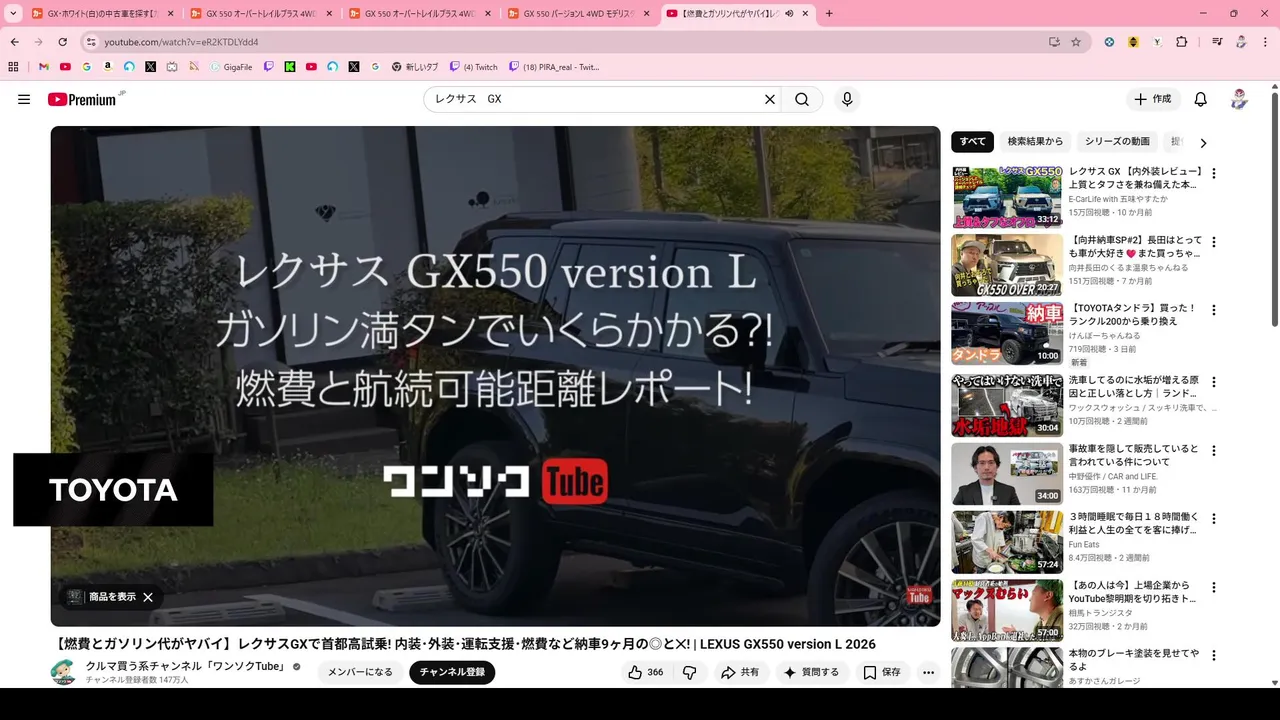1280x720 pixels.
Task: Click the main video player area
Action: pyautogui.click(x=496, y=376)
